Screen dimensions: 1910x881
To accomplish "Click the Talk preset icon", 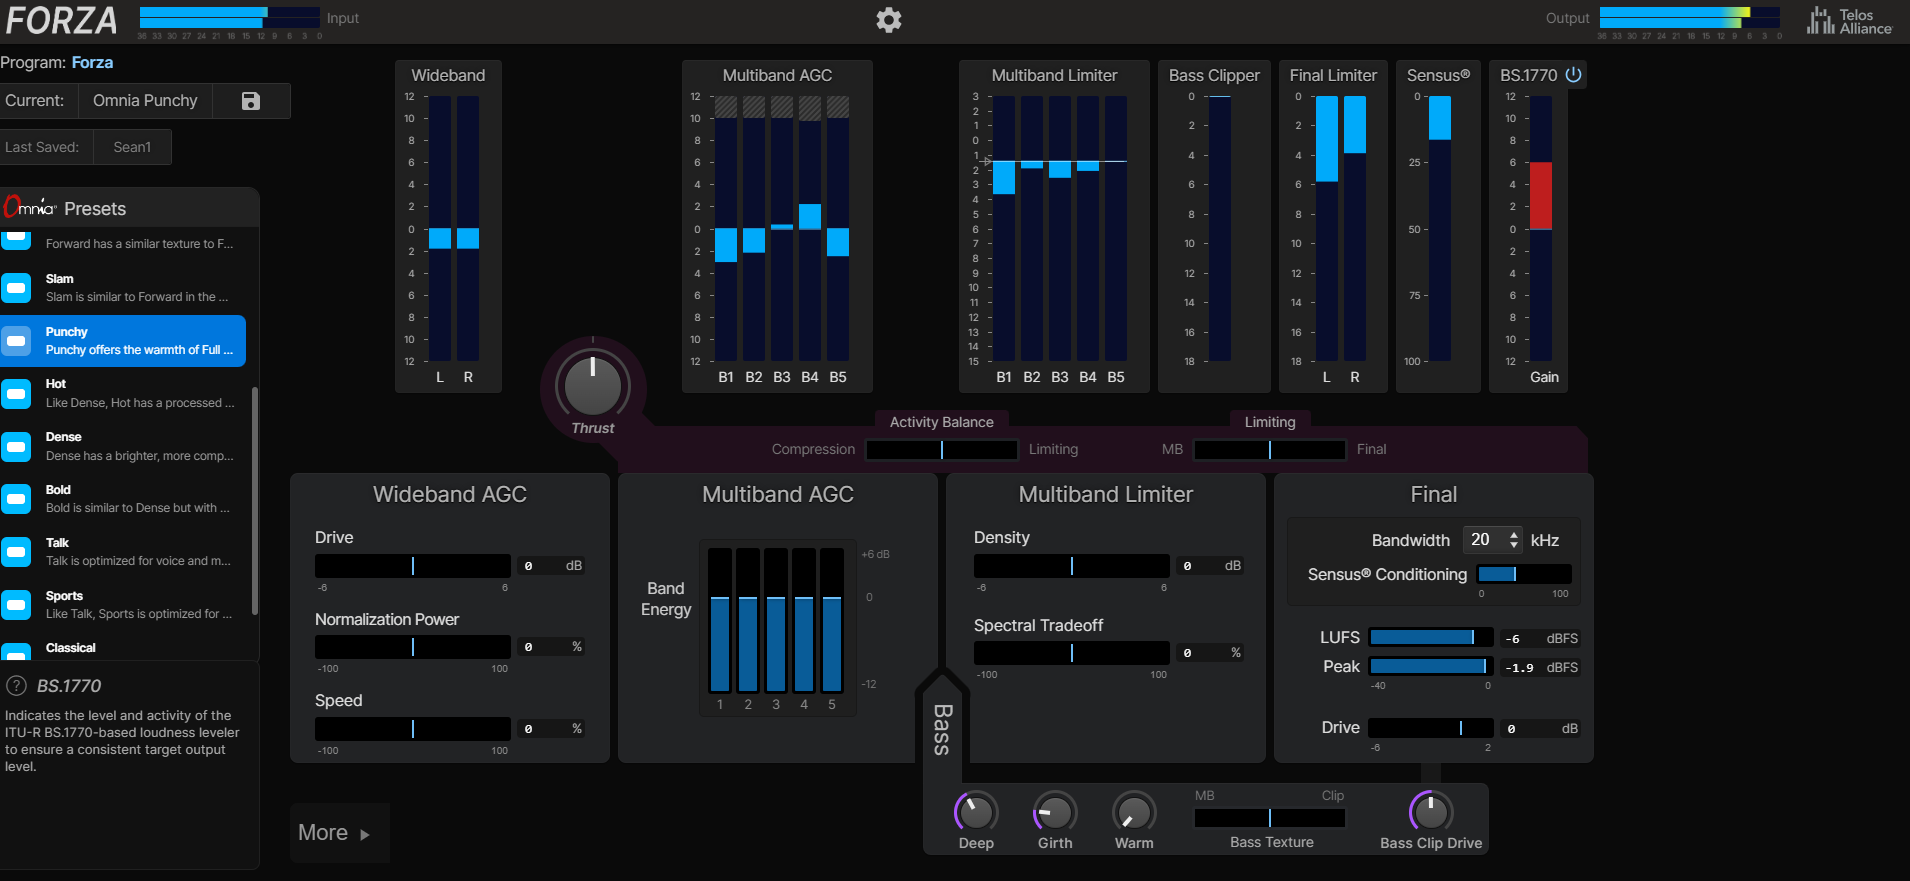I will tap(16, 552).
